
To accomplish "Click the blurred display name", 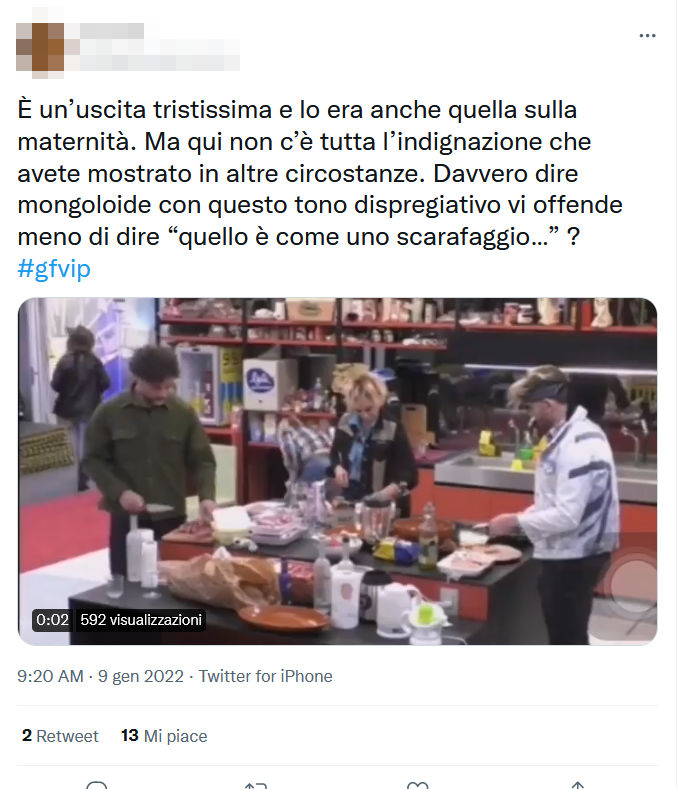I will tap(112, 31).
